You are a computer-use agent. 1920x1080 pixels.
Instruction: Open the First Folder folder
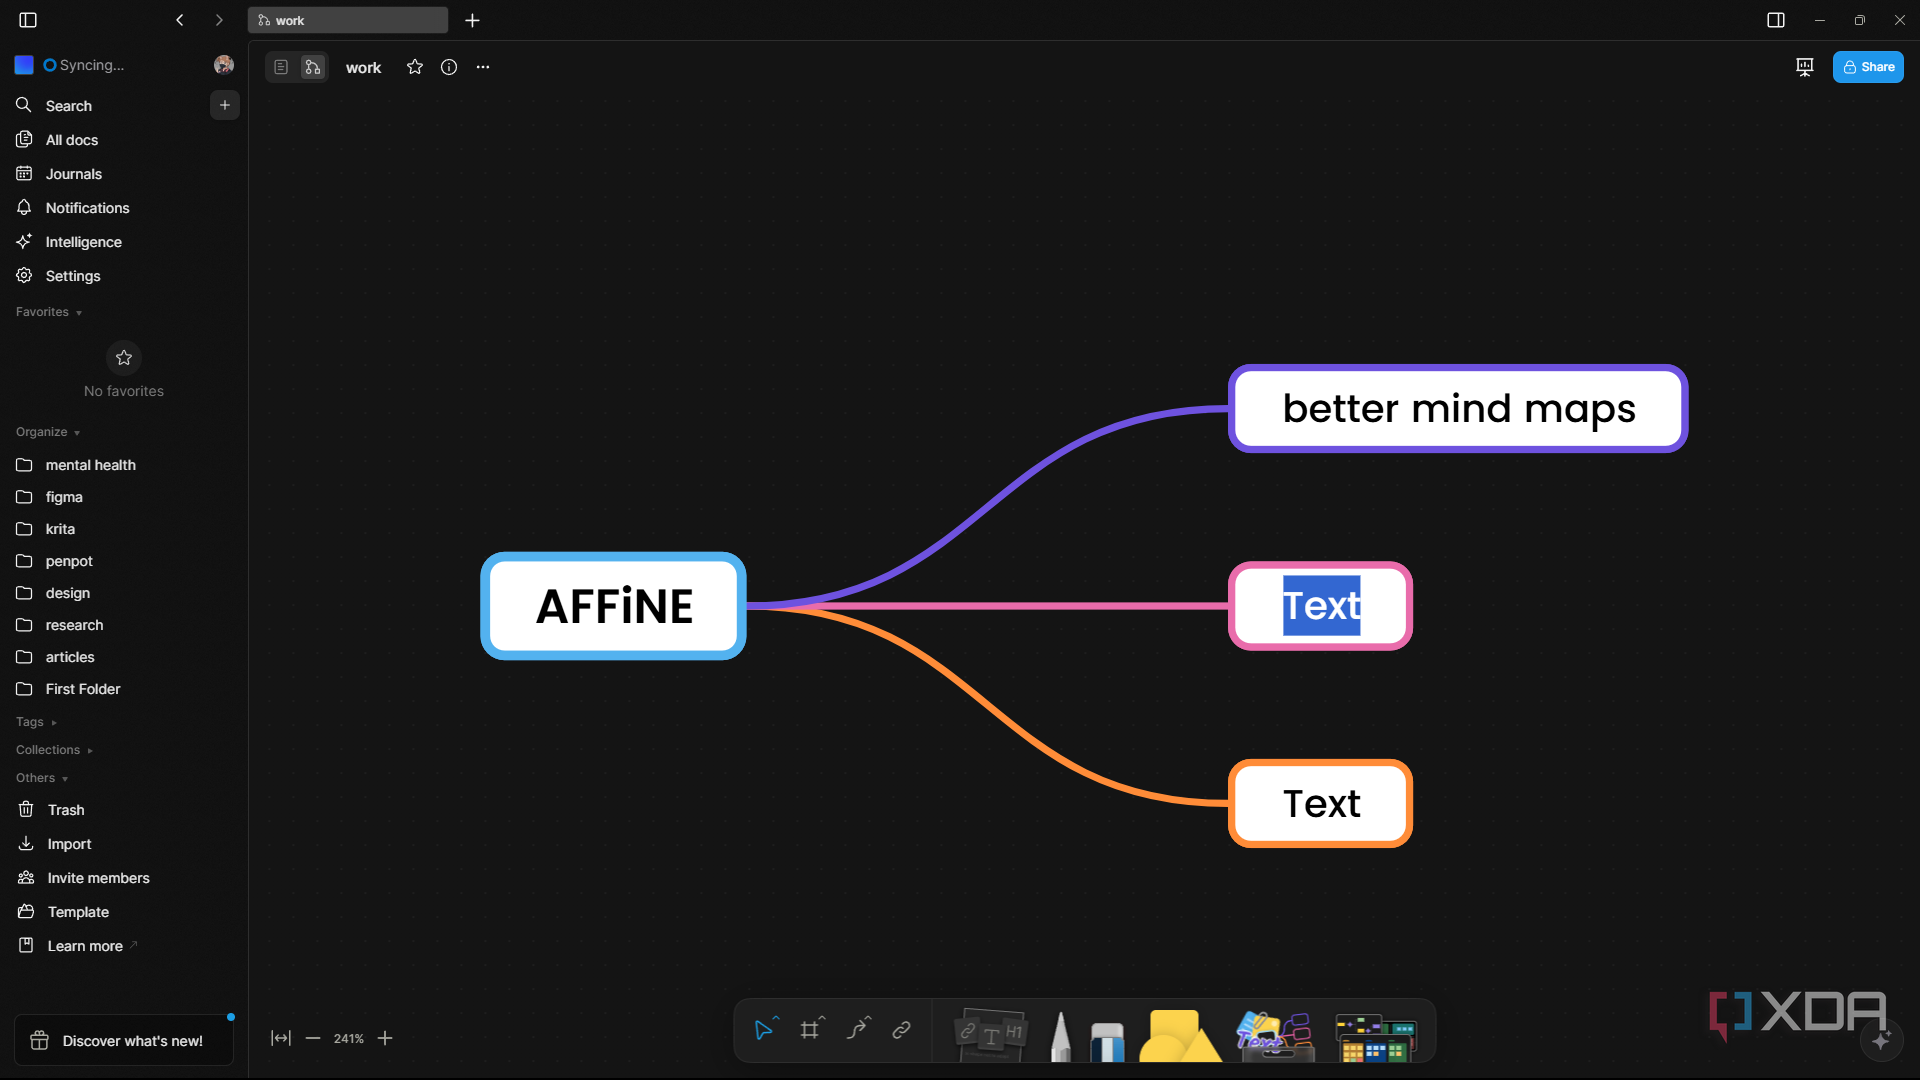point(124,689)
